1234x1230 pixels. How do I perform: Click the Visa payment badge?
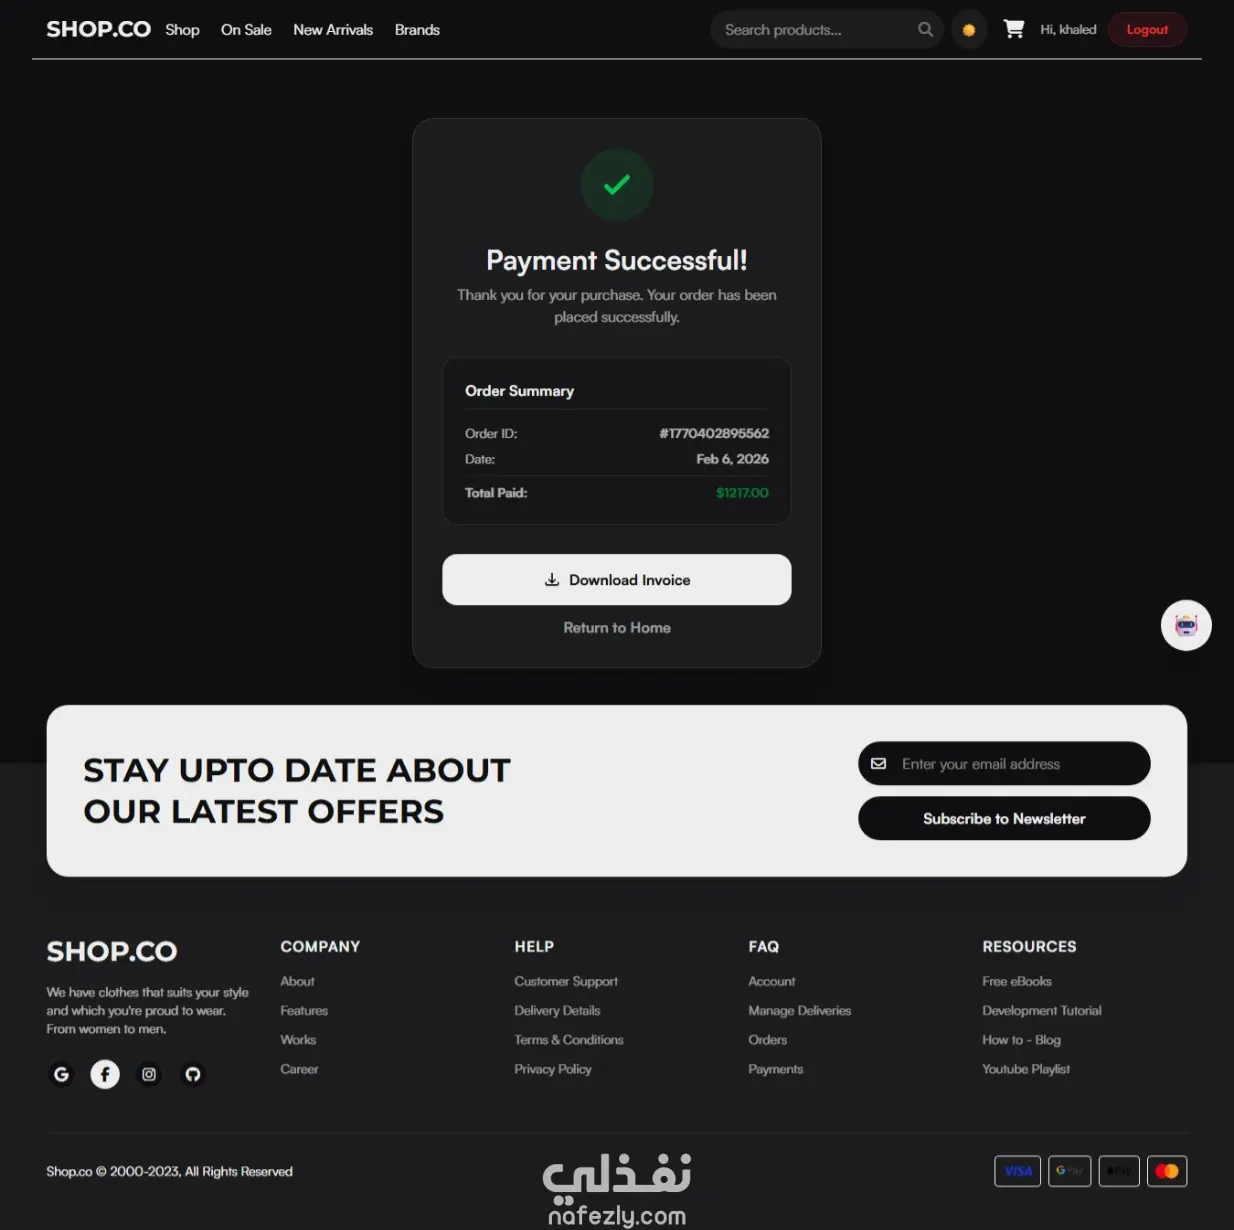1018,1171
